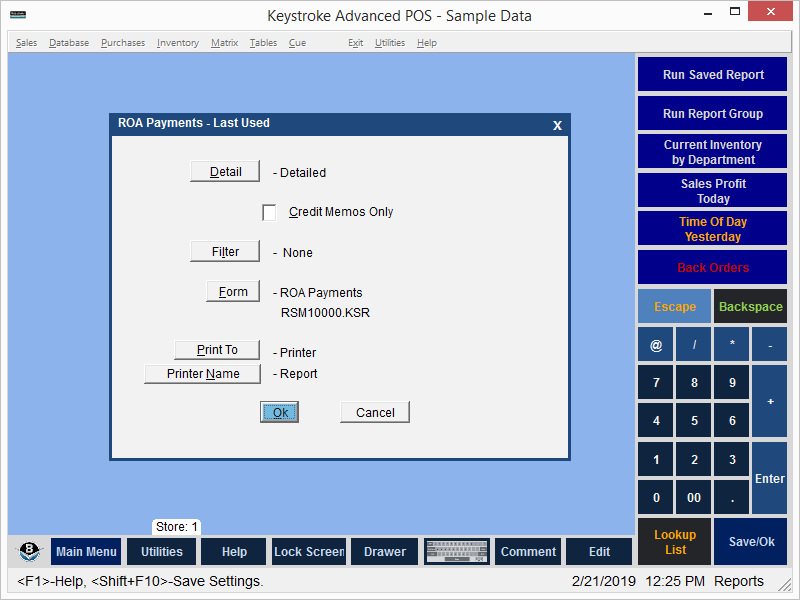
Task: Click the Store: 1 label
Action: [177, 527]
